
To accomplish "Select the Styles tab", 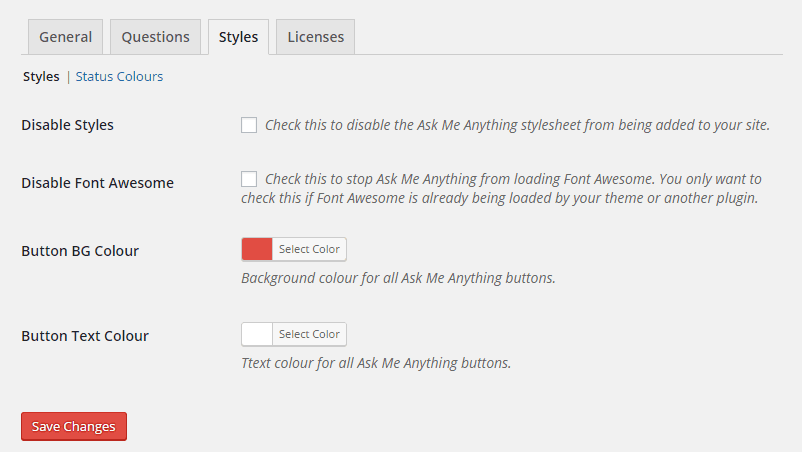I will [x=238, y=37].
